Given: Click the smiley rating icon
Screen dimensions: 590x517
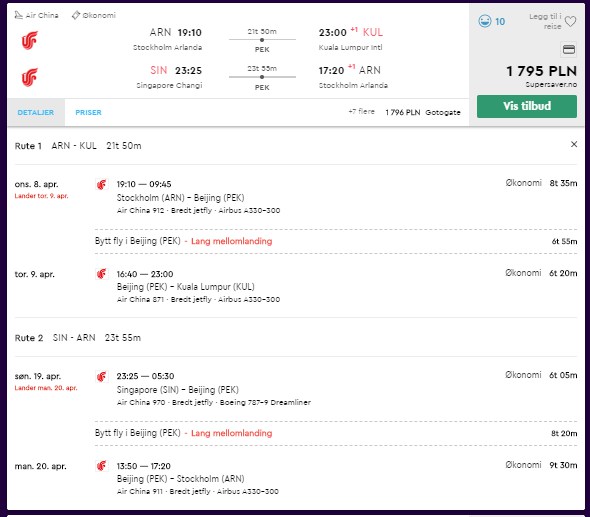Looking at the screenshot, I should click(x=485, y=21).
